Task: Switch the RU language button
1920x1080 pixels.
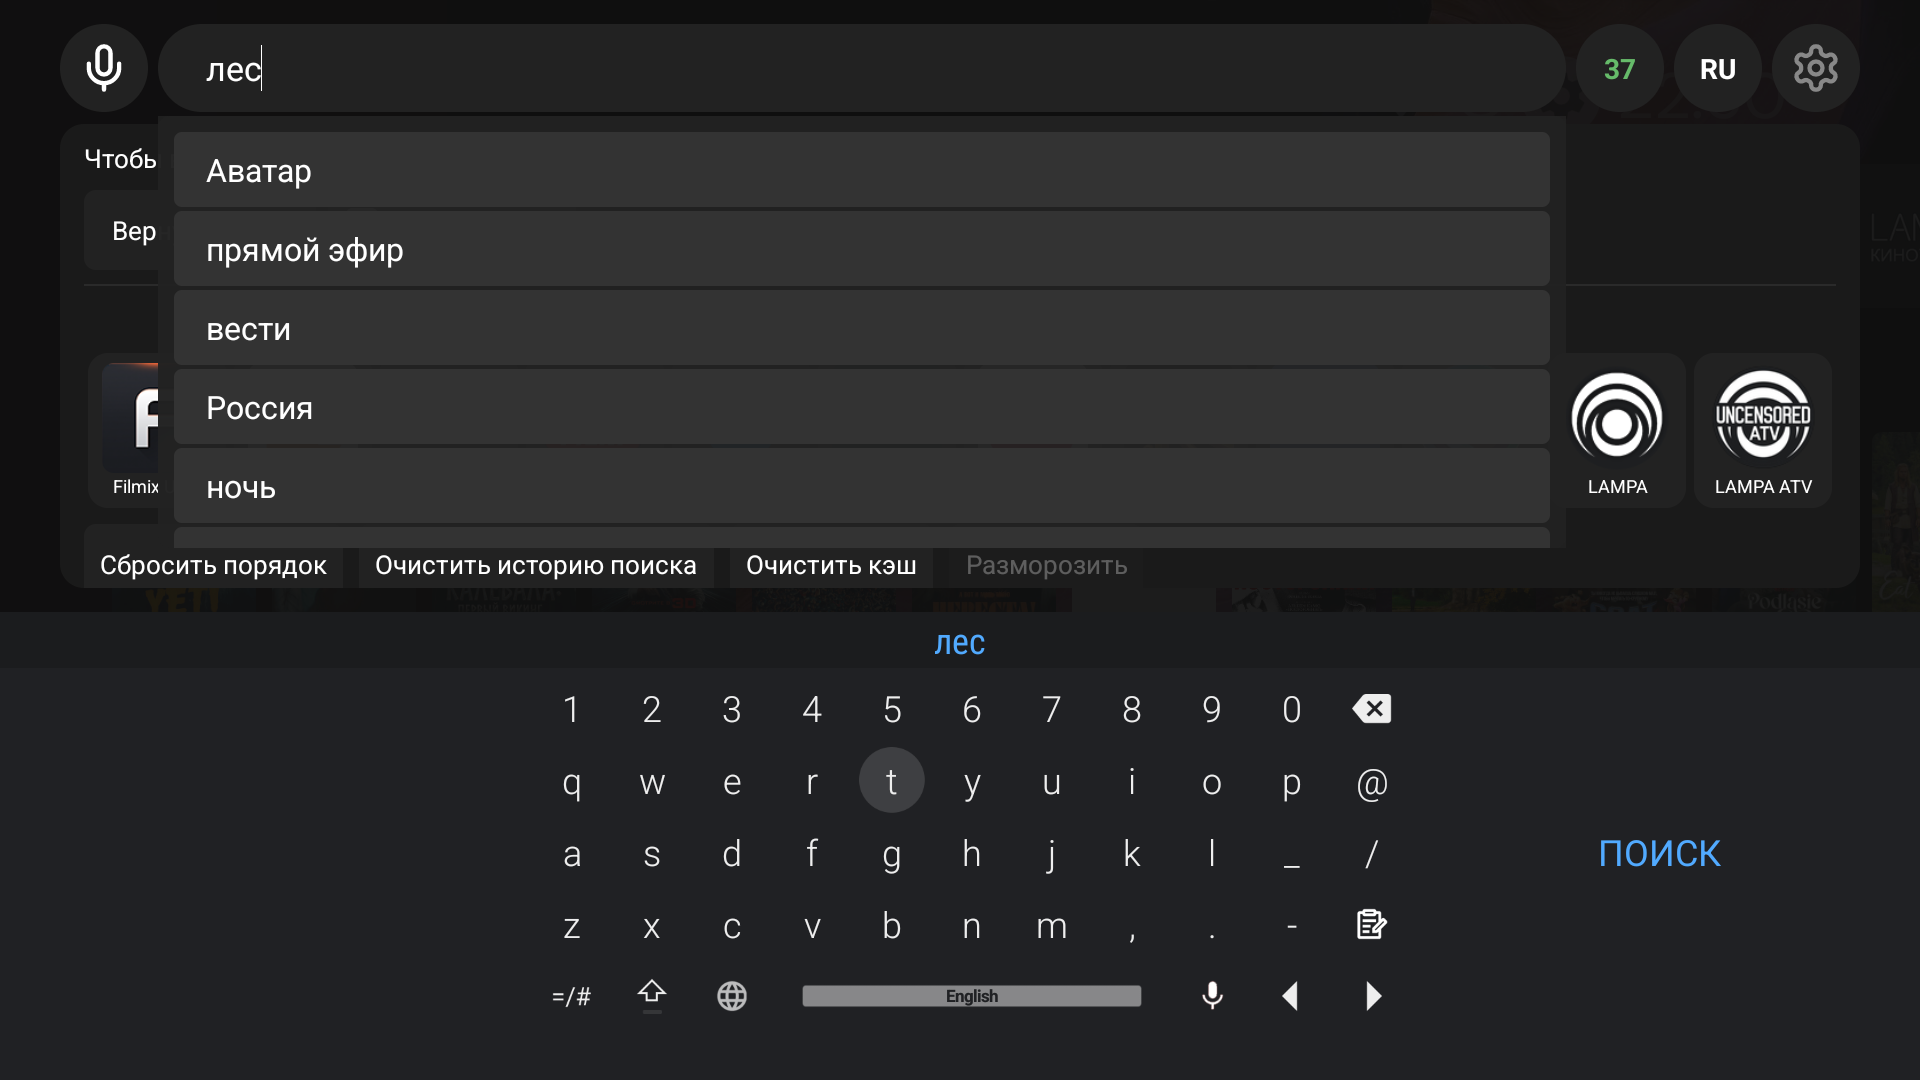Action: (x=1717, y=68)
